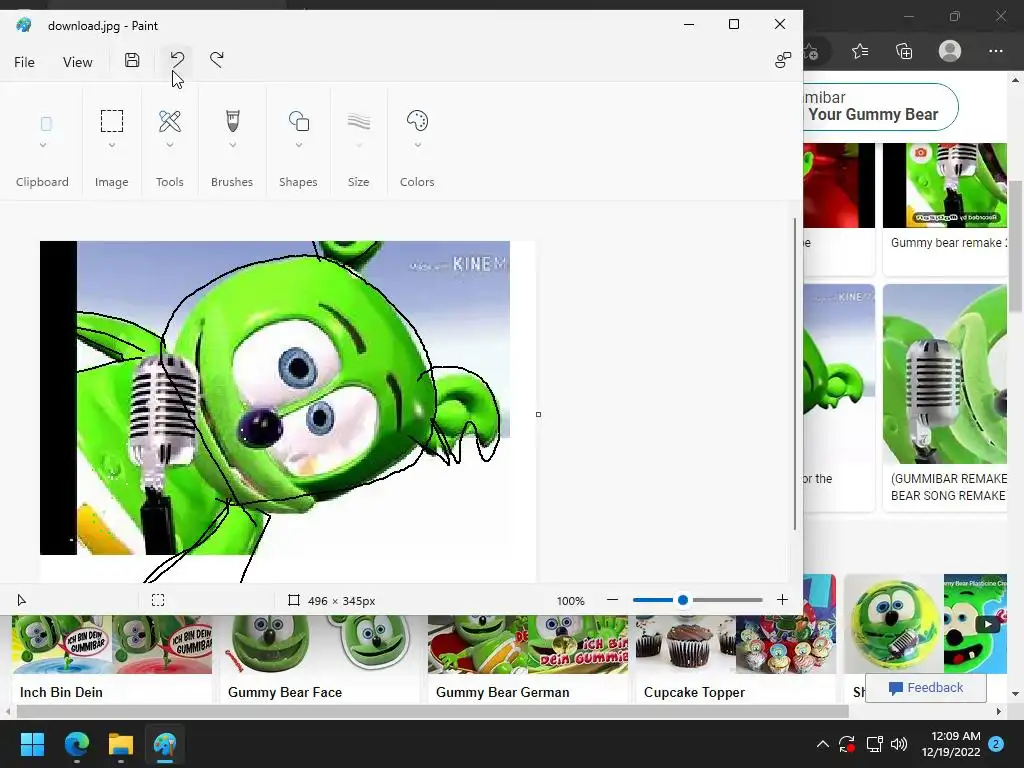This screenshot has width=1024, height=768.
Task: Show hidden system tray icons
Action: pyautogui.click(x=823, y=744)
